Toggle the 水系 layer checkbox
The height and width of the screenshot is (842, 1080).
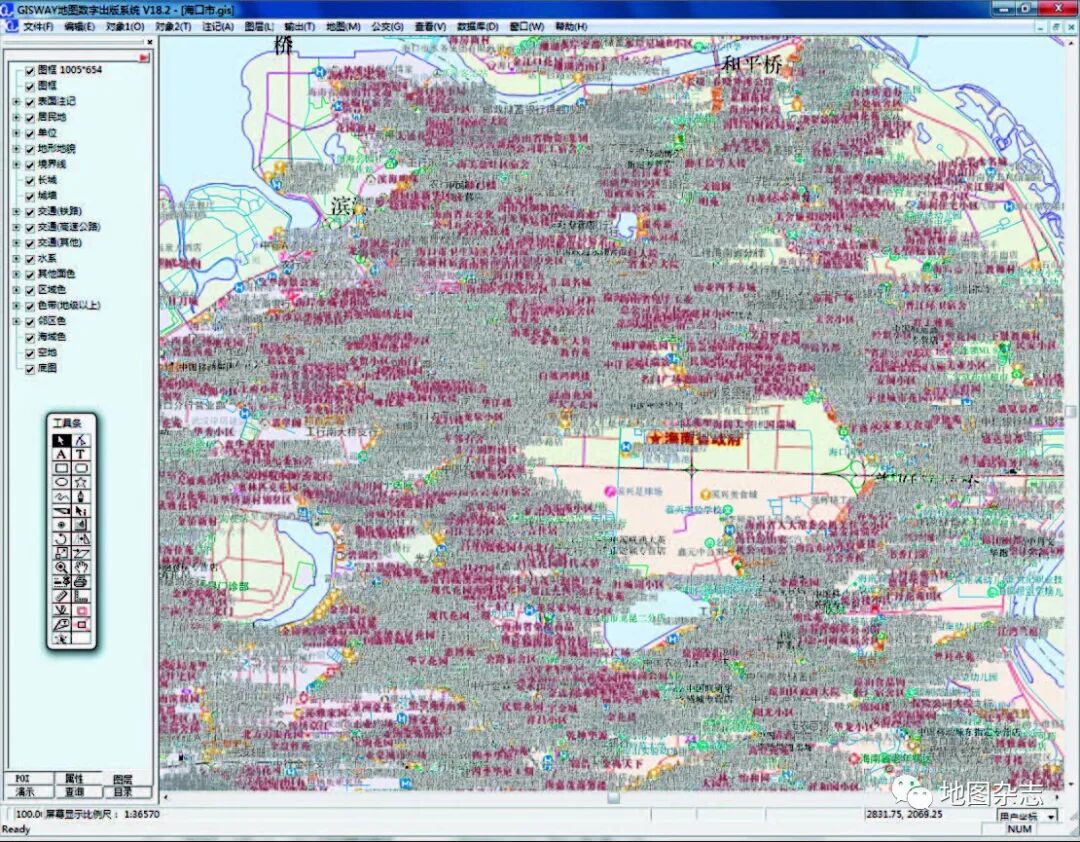coord(30,259)
